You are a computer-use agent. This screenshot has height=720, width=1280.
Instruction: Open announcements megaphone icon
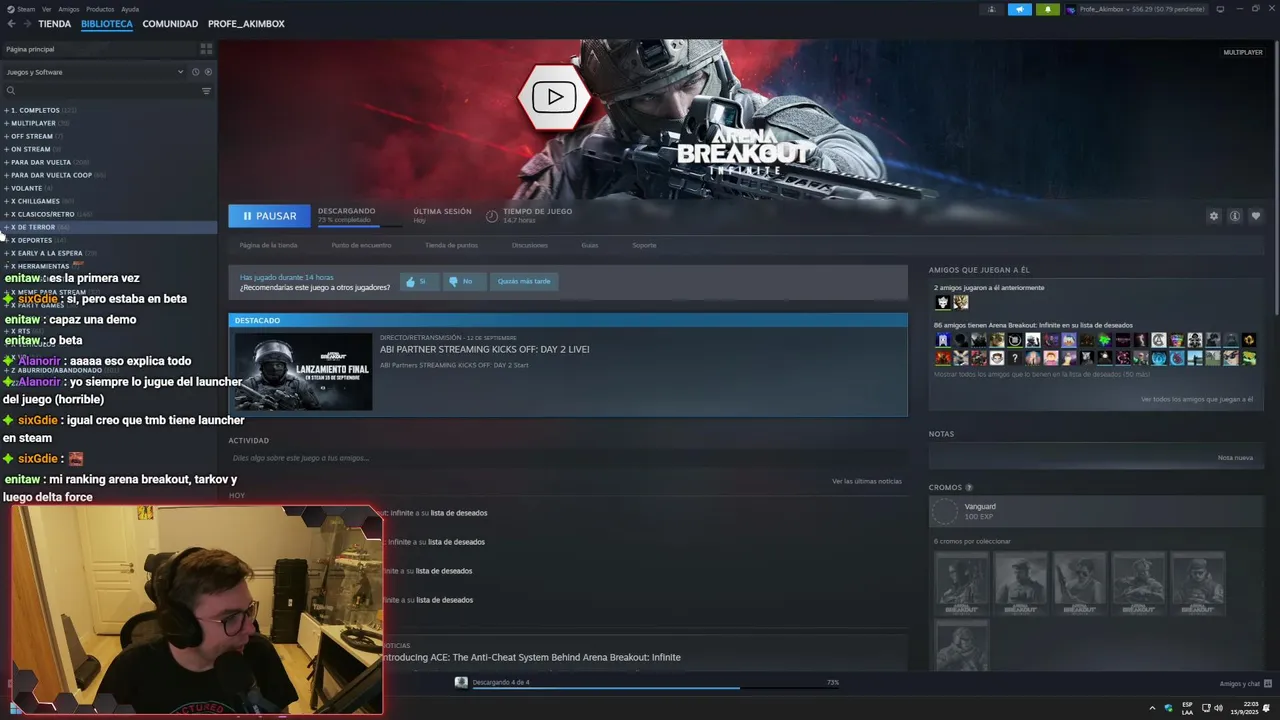(1020, 9)
